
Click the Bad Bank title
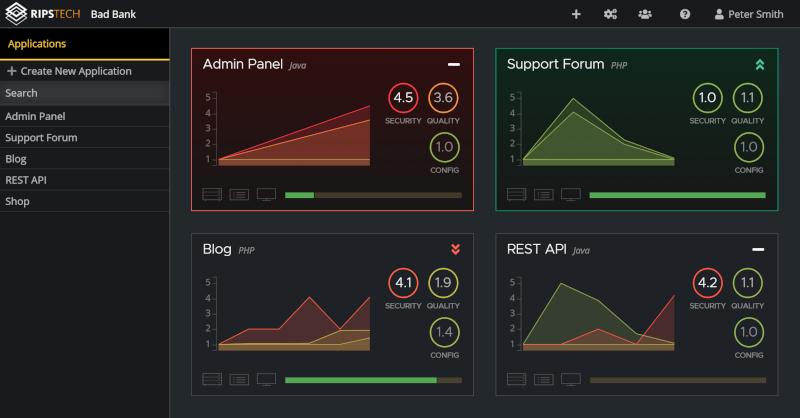(113, 14)
